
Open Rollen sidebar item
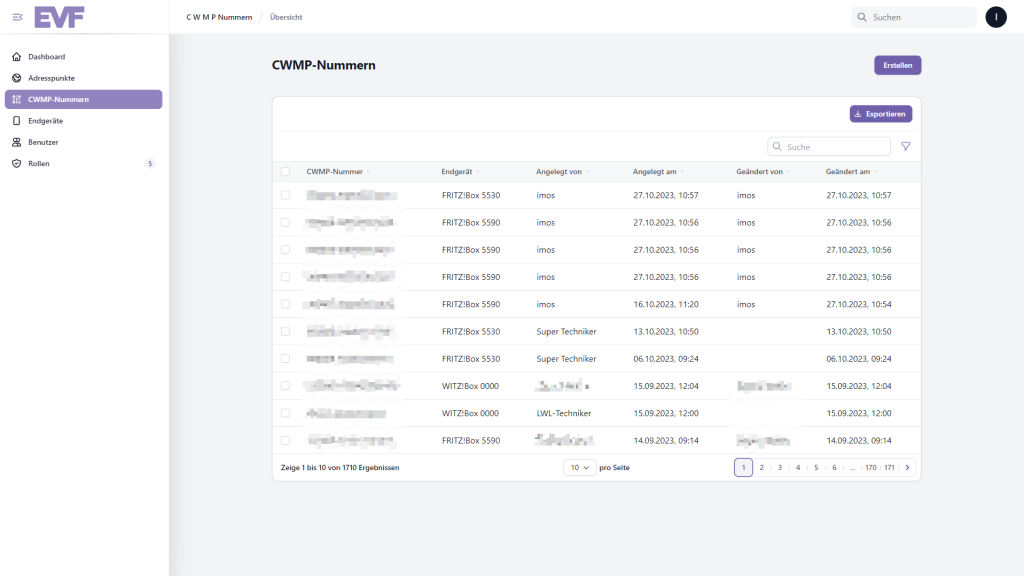tap(84, 164)
